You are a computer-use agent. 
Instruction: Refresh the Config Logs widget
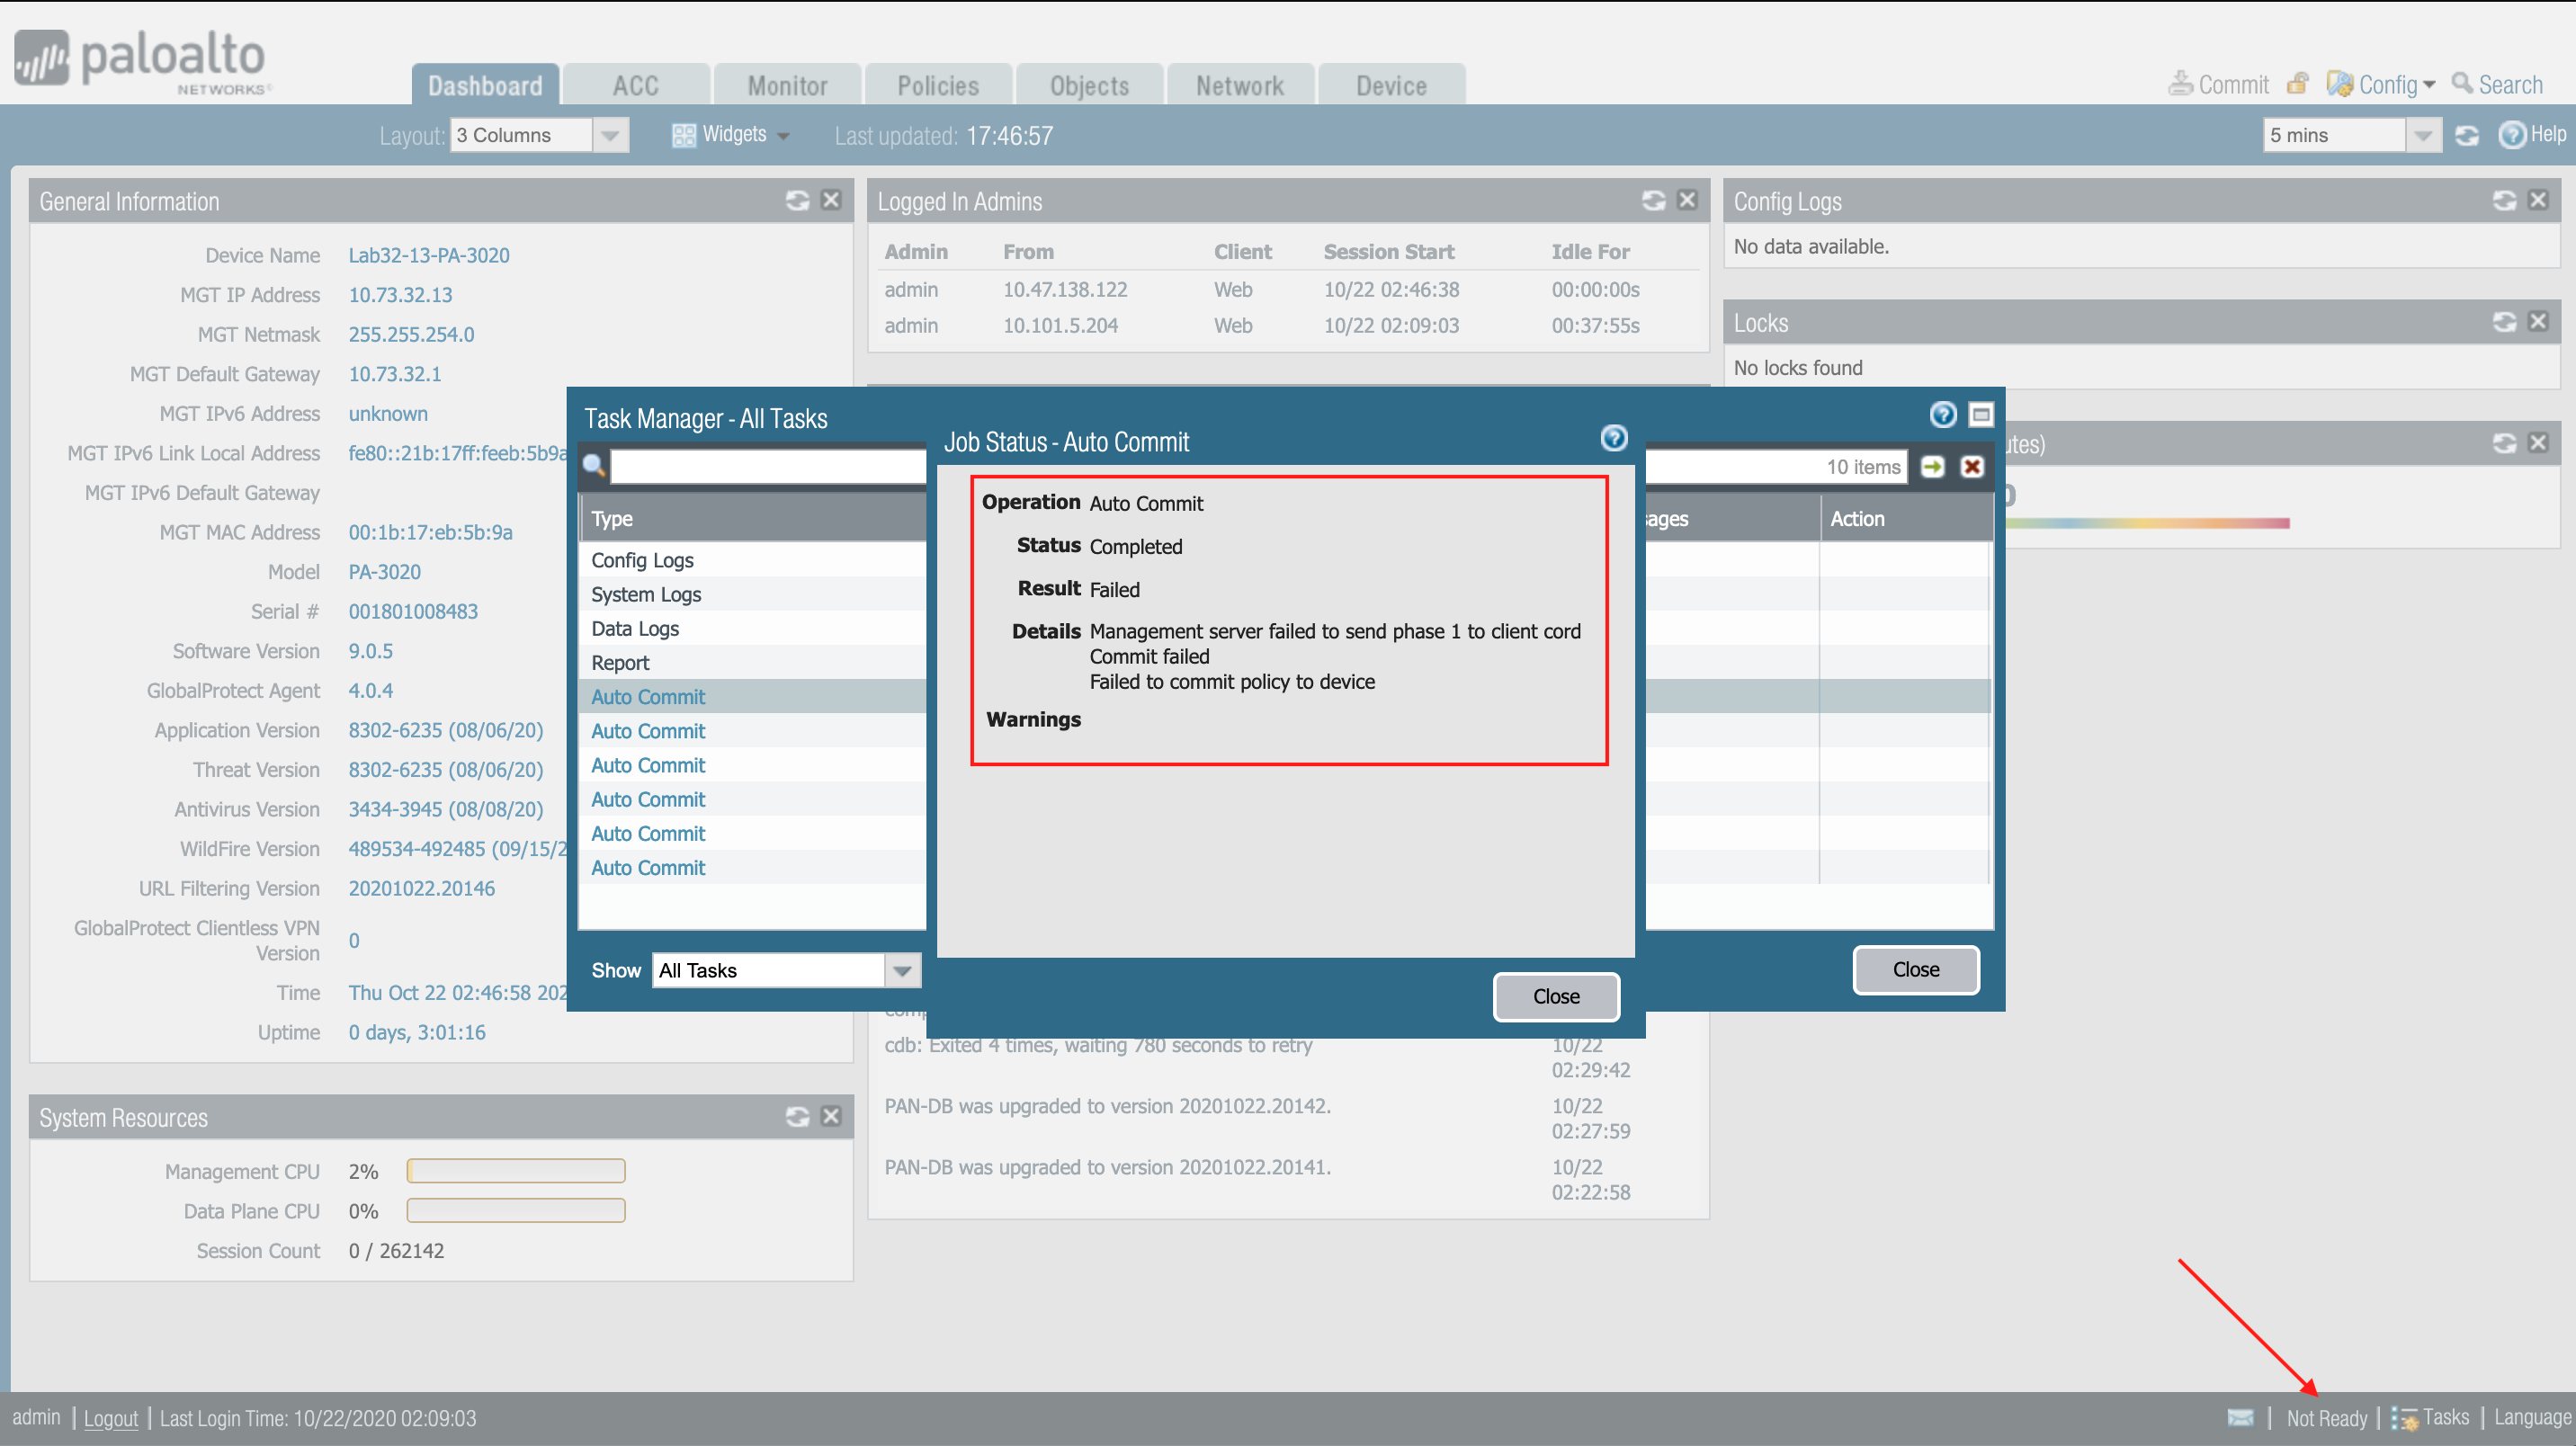click(2504, 200)
